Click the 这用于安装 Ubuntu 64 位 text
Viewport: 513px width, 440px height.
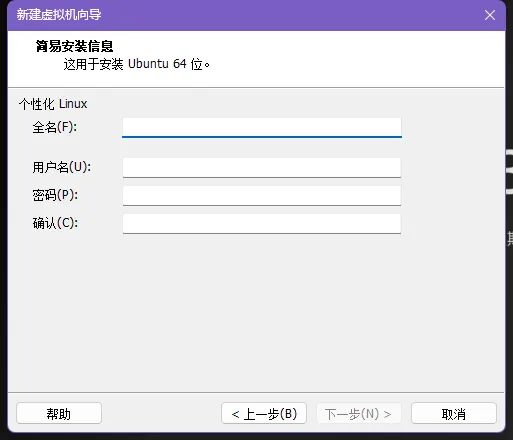click(x=136, y=64)
